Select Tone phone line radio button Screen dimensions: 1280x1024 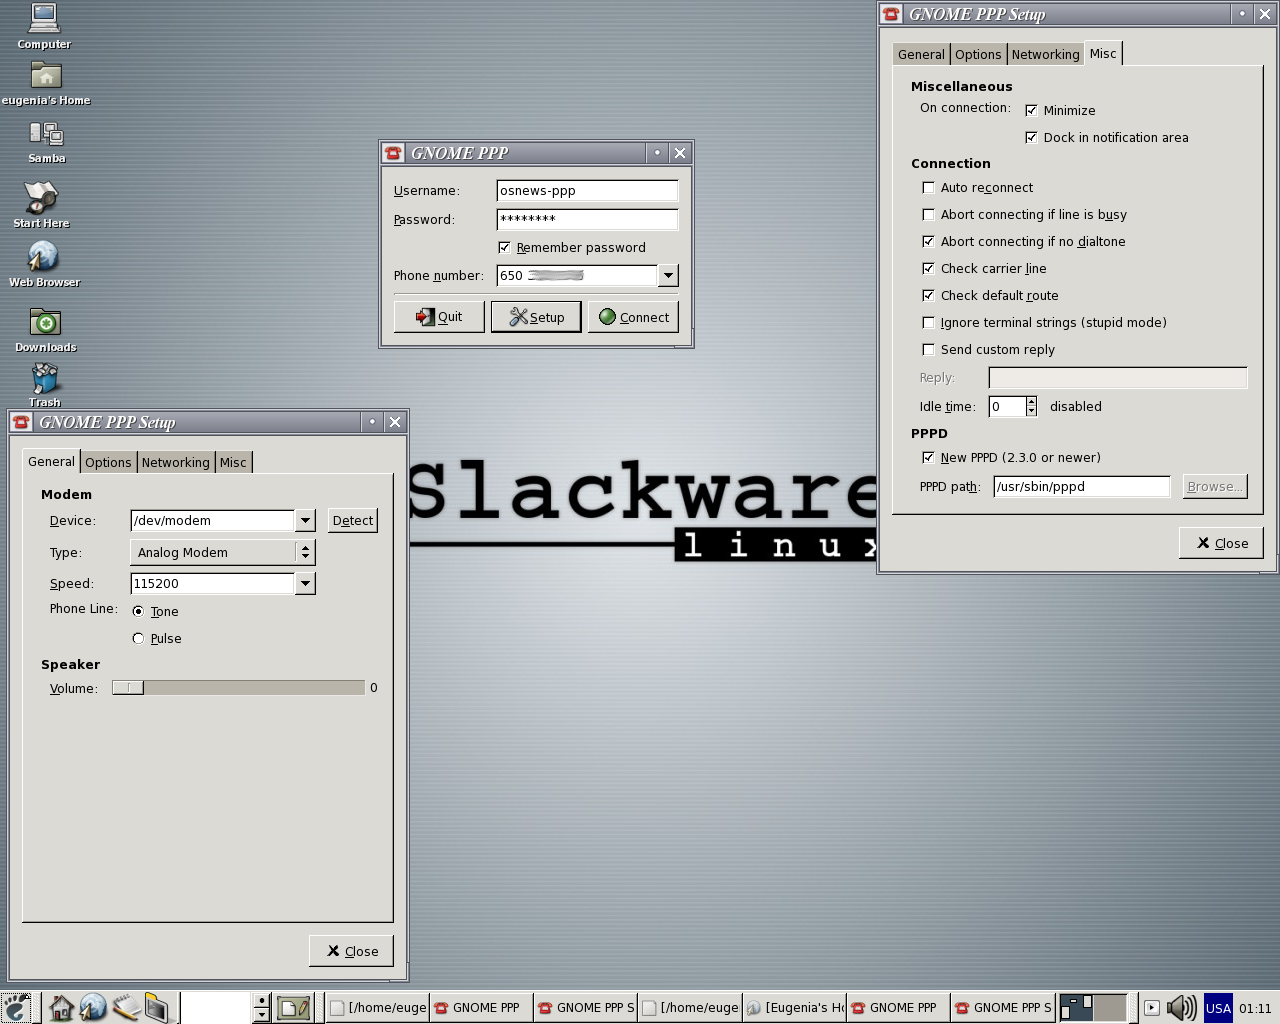click(x=138, y=611)
